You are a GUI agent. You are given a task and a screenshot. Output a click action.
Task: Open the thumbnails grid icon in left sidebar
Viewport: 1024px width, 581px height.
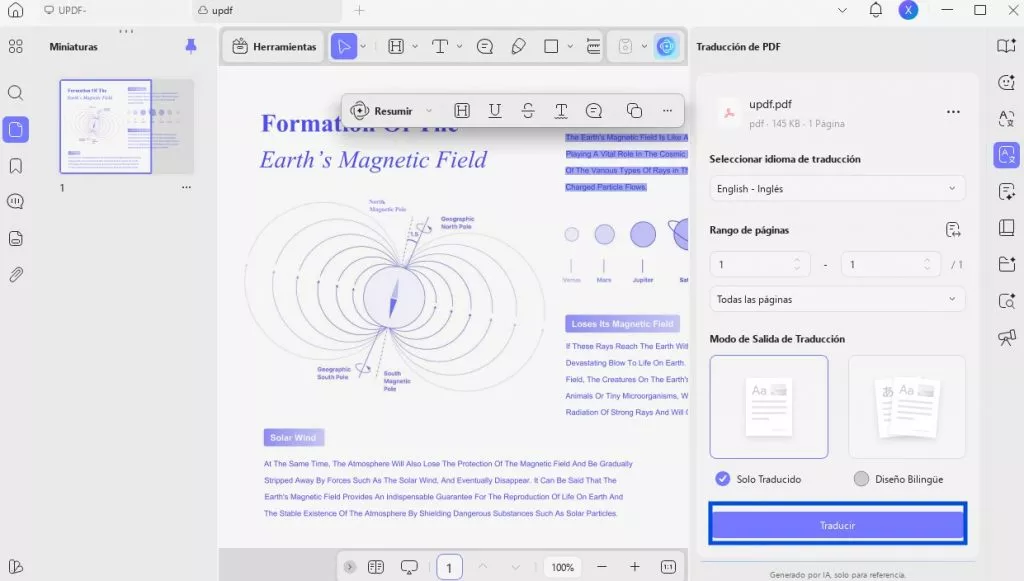tap(16, 46)
